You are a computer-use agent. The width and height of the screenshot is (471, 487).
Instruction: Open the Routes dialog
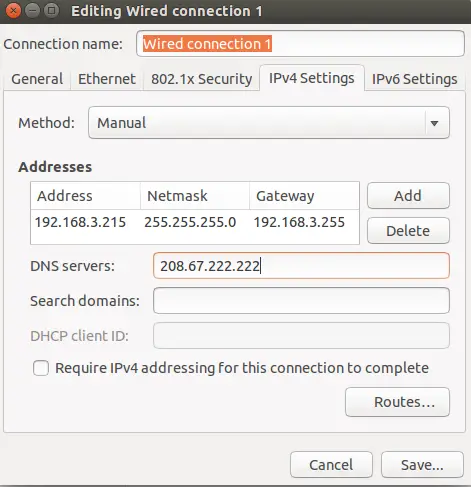pyautogui.click(x=397, y=402)
